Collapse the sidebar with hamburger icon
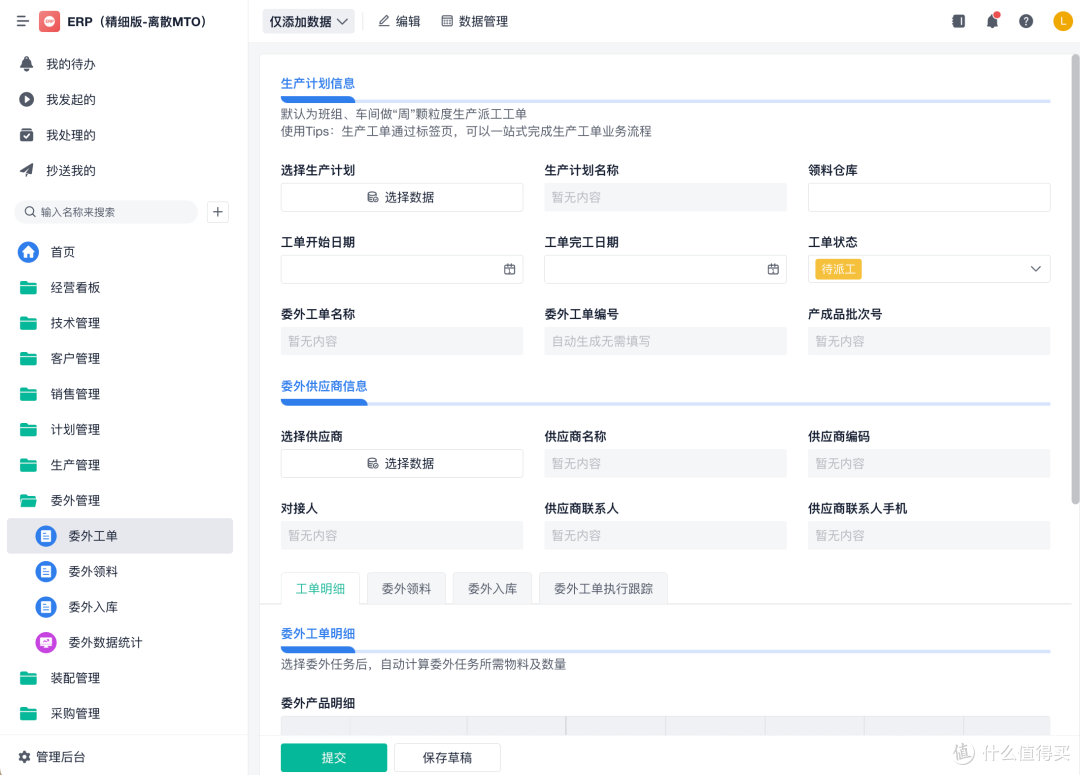1080x775 pixels. 23,21
